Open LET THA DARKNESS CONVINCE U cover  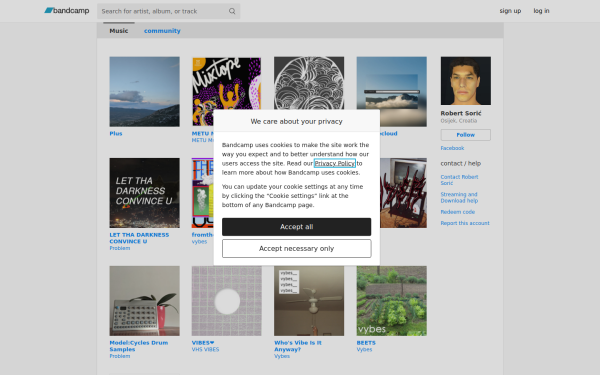(x=144, y=193)
